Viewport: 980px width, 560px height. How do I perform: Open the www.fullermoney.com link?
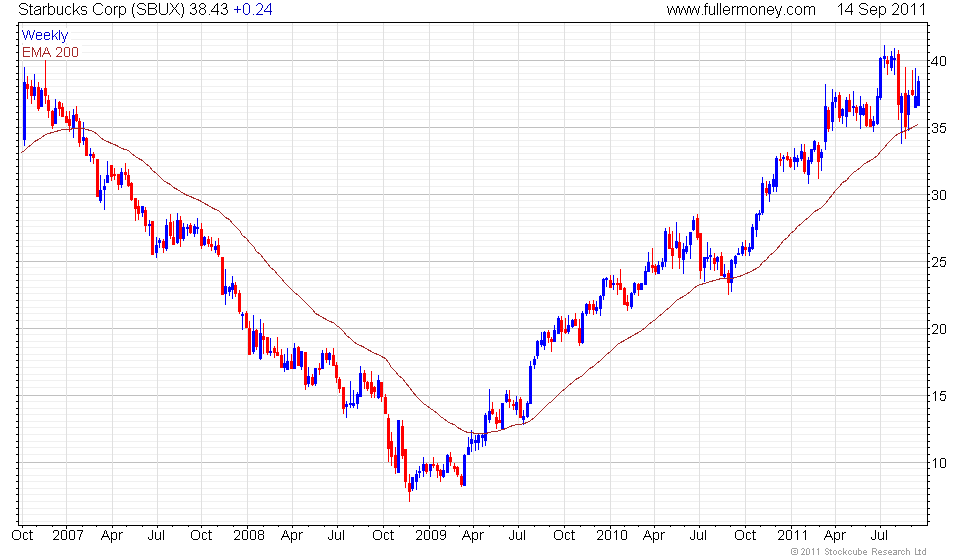741,10
